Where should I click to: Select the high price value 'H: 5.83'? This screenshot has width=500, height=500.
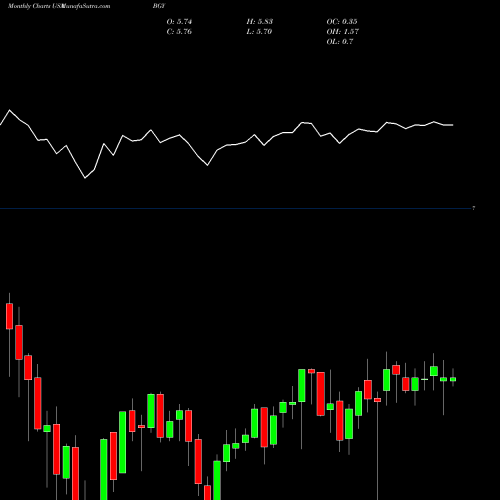(x=260, y=22)
